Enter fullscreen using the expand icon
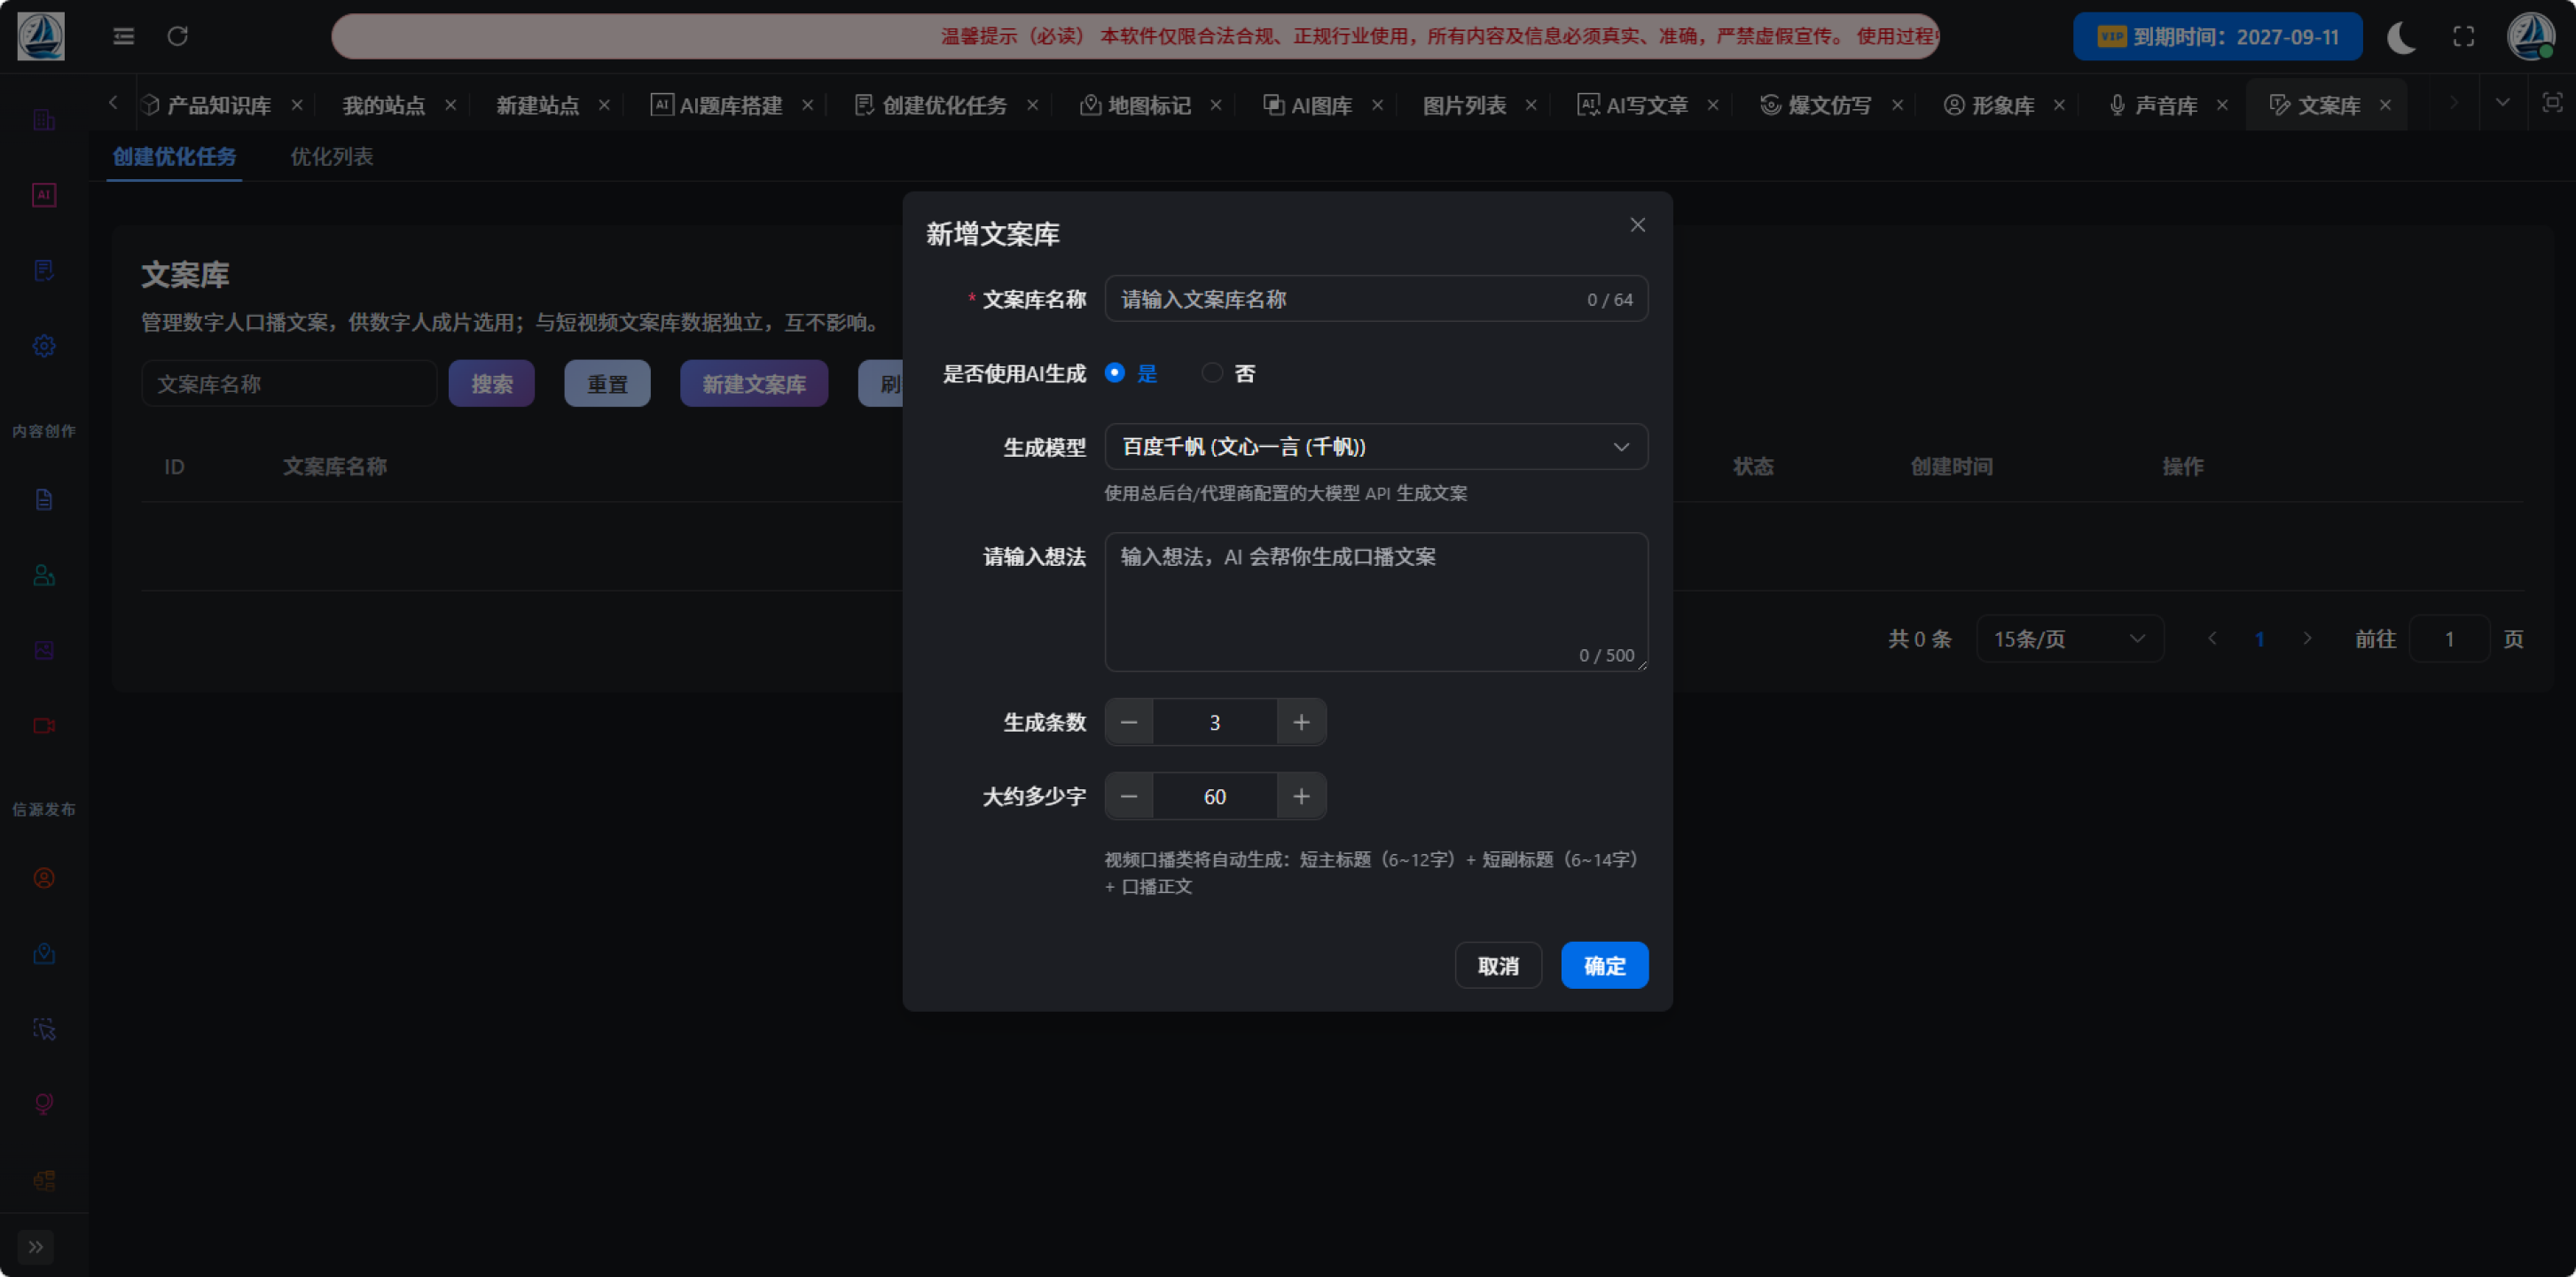Image resolution: width=2576 pixels, height=1277 pixels. pyautogui.click(x=2464, y=37)
